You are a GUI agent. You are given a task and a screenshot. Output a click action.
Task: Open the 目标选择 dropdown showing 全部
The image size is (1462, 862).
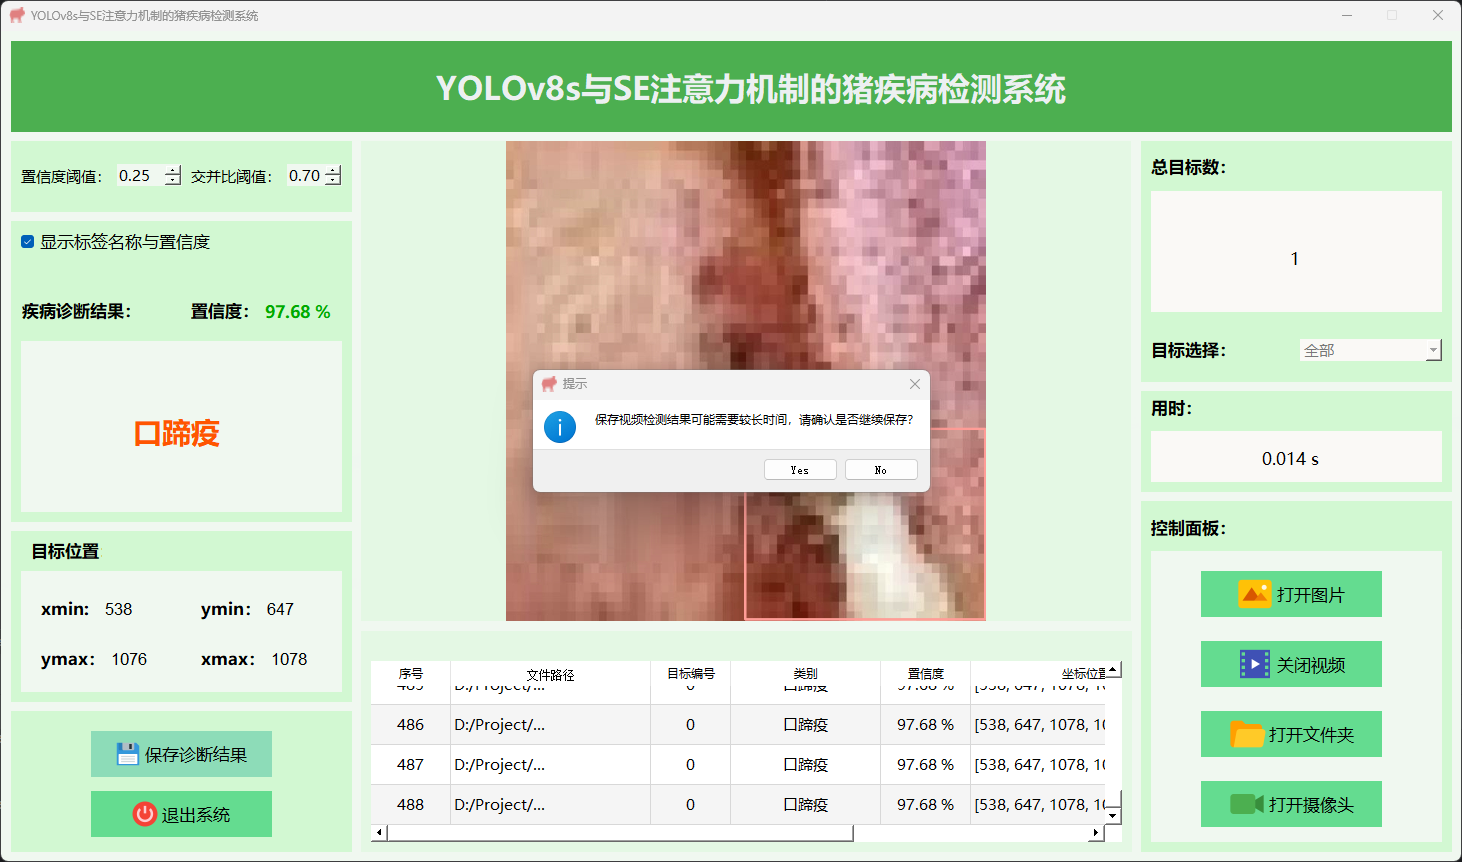1433,350
